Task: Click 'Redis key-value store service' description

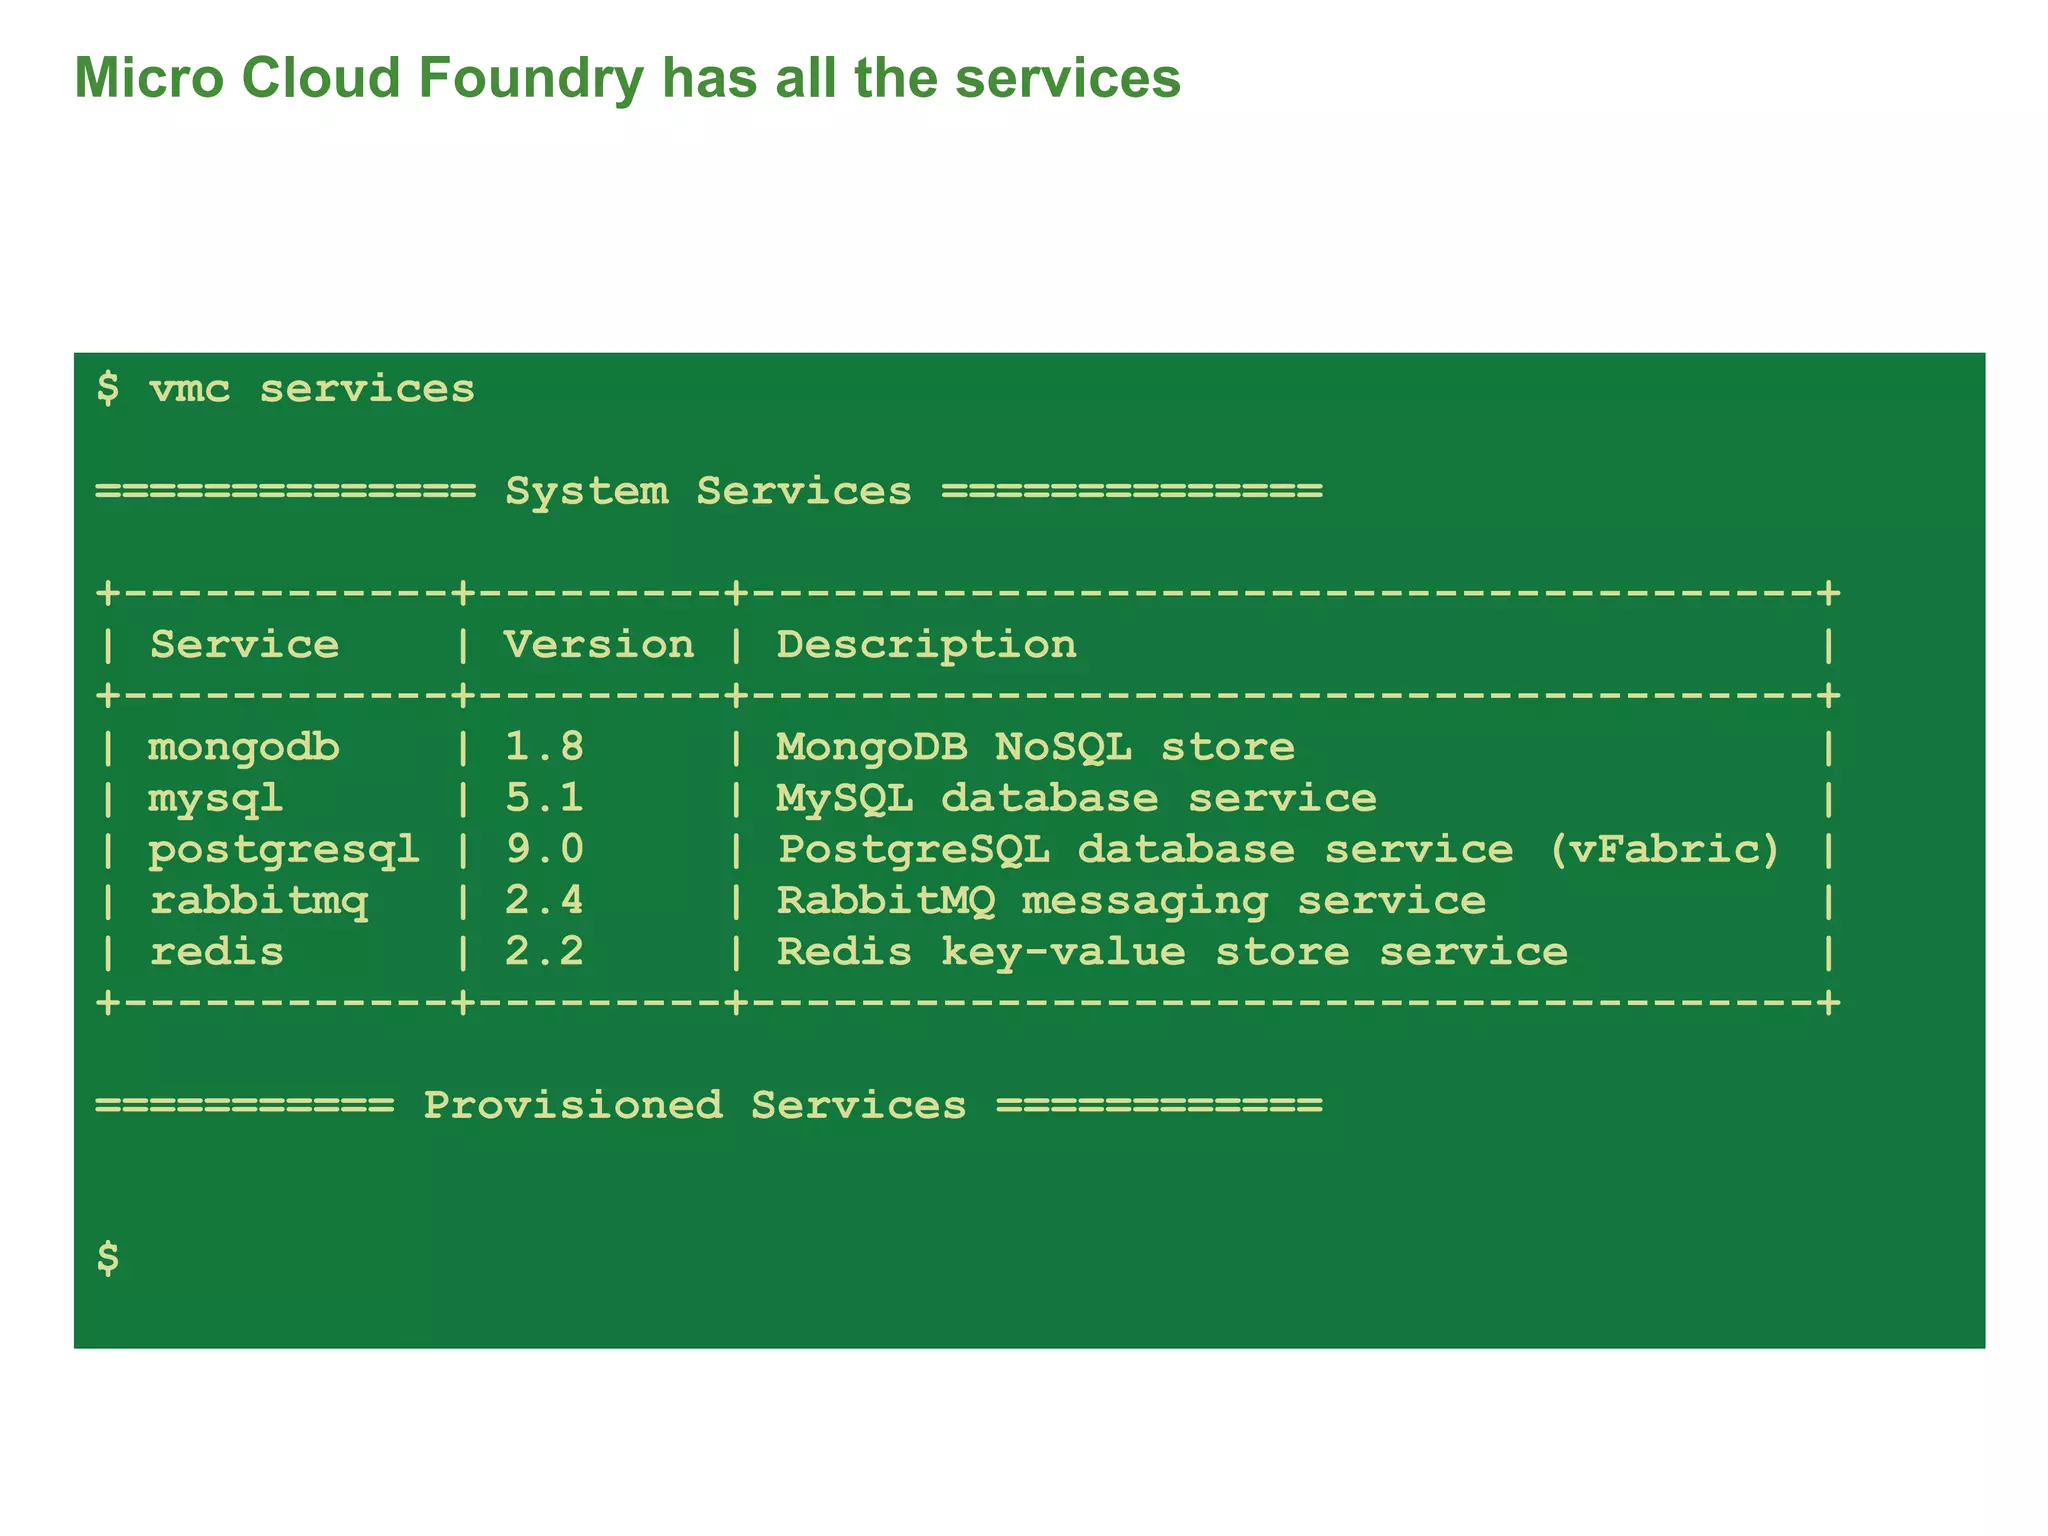Action: 1172,953
